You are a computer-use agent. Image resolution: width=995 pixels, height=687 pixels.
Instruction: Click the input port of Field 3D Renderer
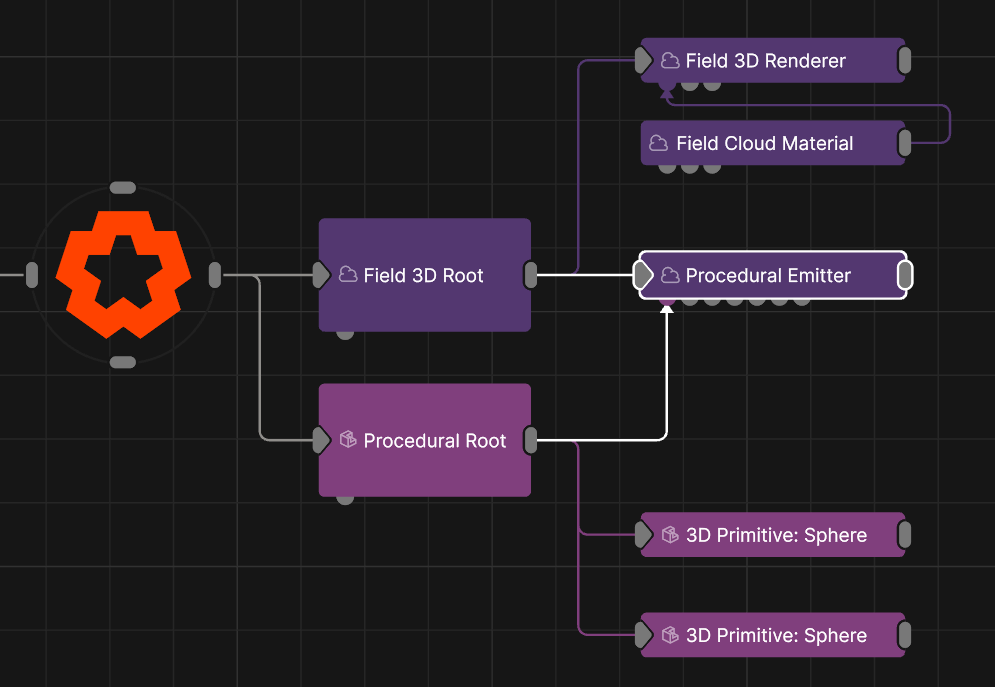click(644, 61)
